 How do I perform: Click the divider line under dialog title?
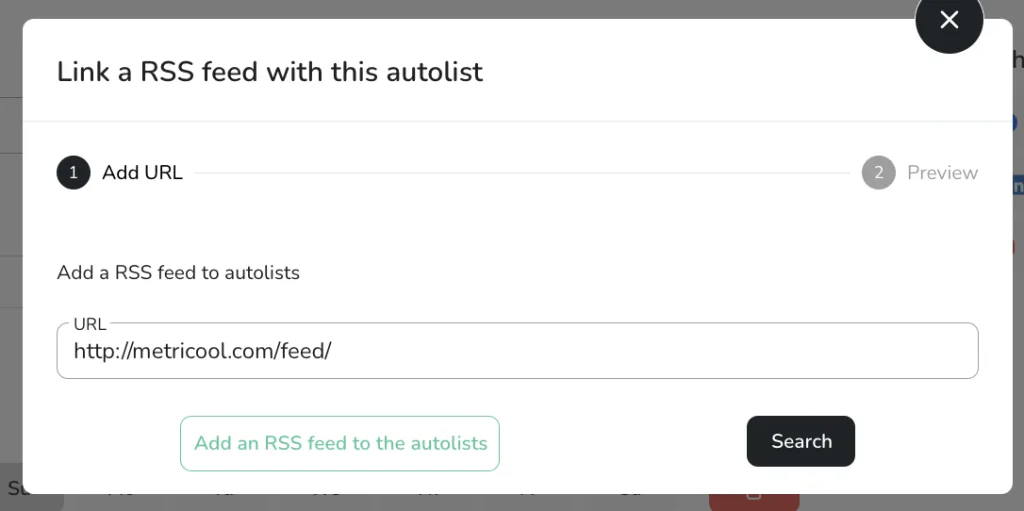pos(517,121)
